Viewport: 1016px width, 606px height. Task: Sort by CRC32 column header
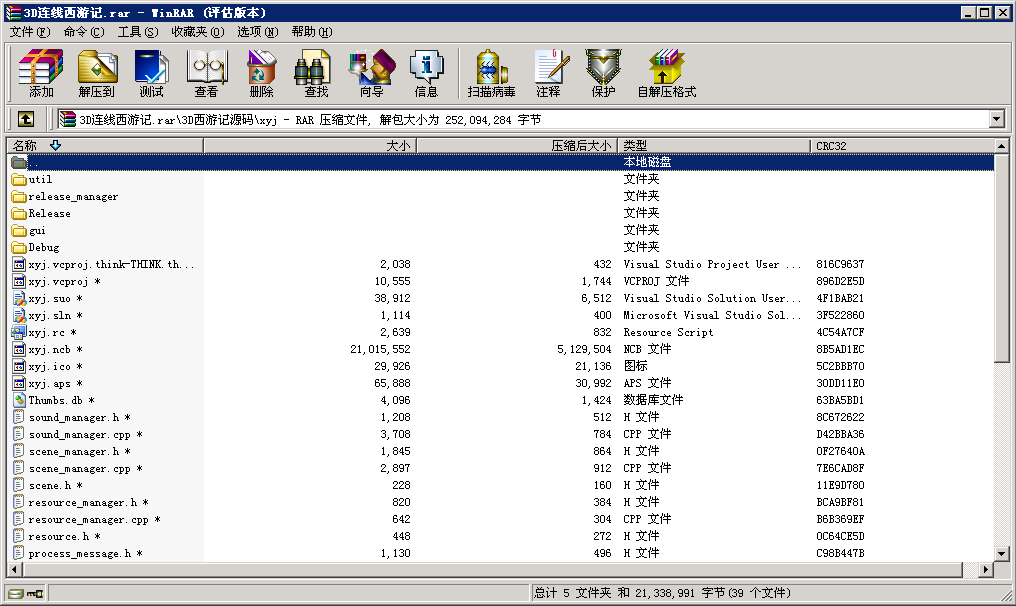pos(900,146)
